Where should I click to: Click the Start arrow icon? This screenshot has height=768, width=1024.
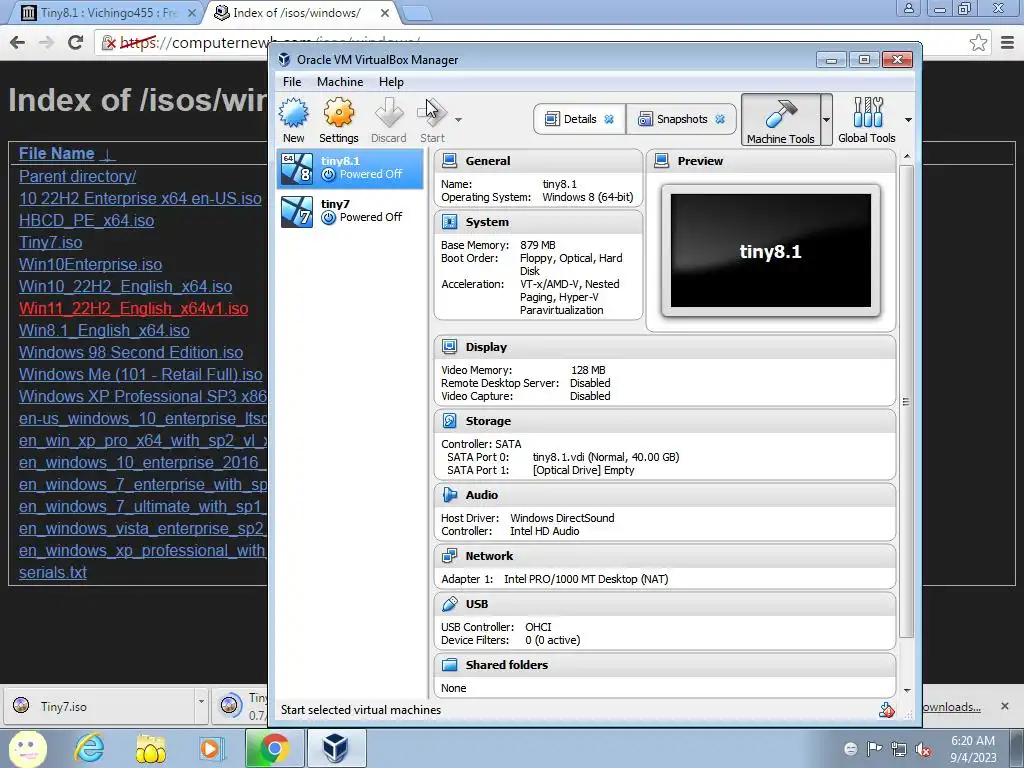pyautogui.click(x=432, y=112)
